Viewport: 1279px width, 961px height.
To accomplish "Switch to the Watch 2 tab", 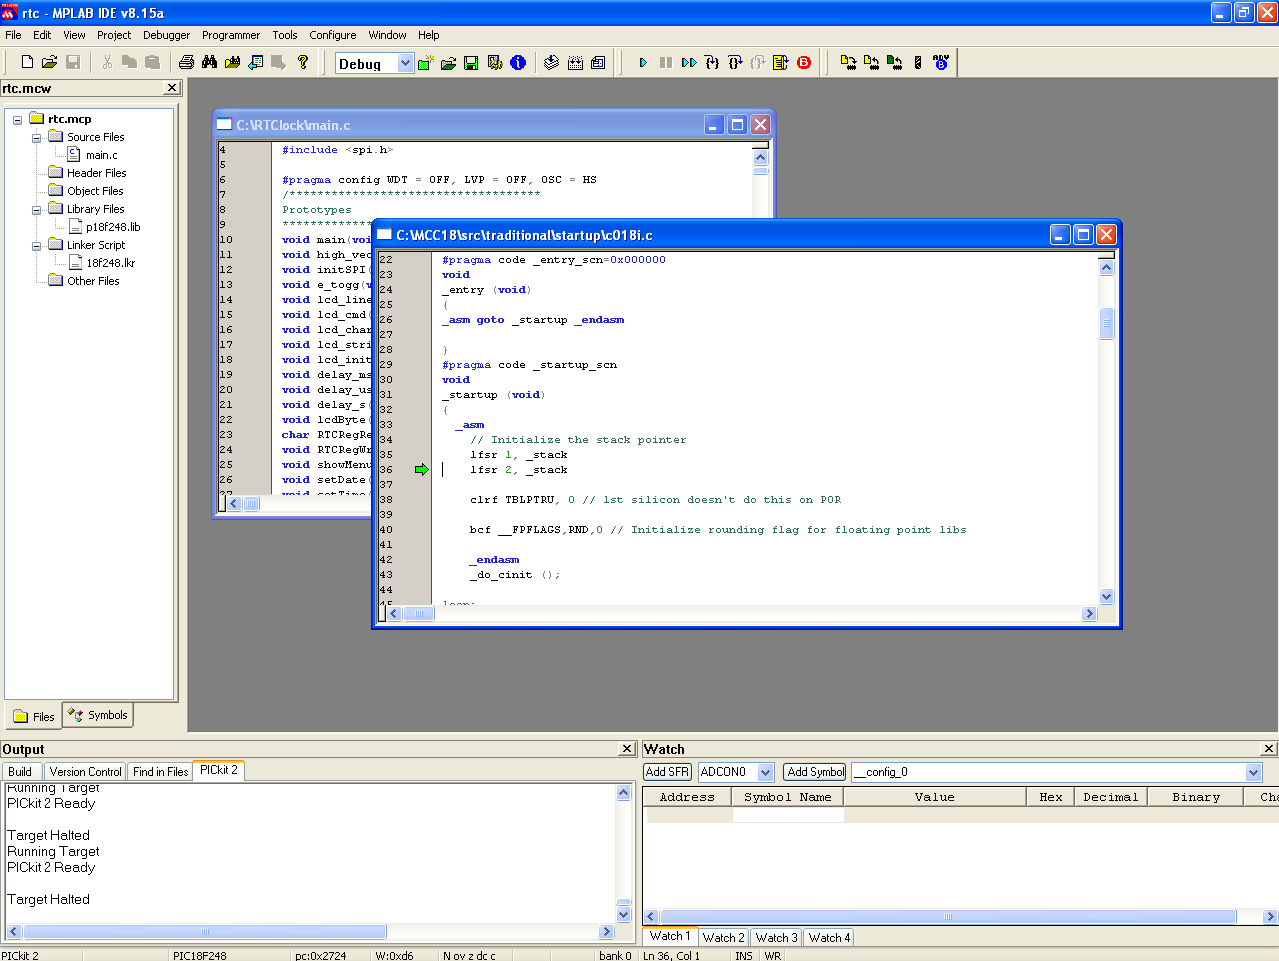I will (723, 937).
